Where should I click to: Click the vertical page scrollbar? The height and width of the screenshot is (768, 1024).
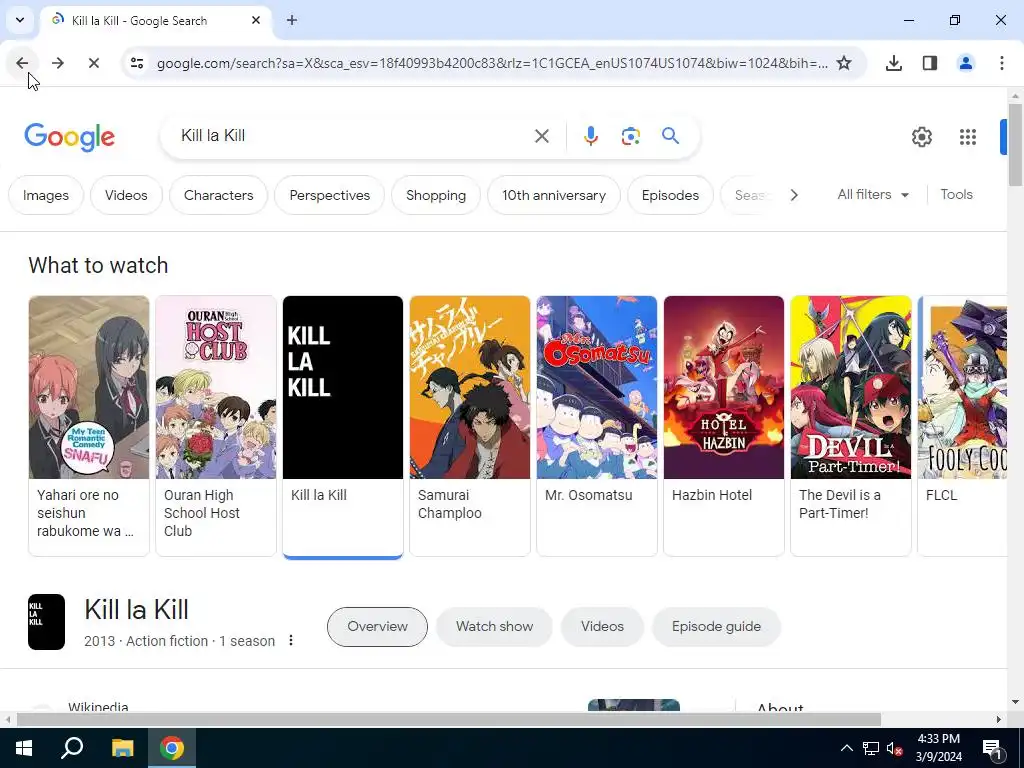point(1015,144)
